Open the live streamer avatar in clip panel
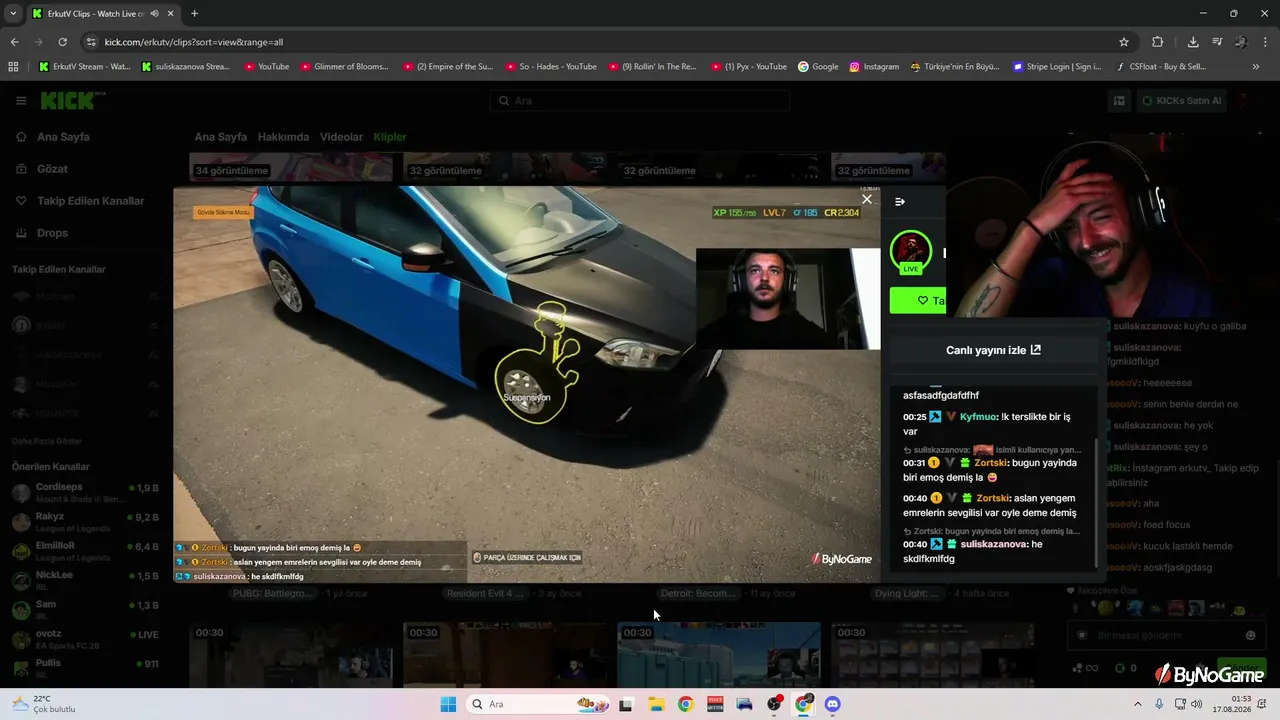 pyautogui.click(x=911, y=252)
